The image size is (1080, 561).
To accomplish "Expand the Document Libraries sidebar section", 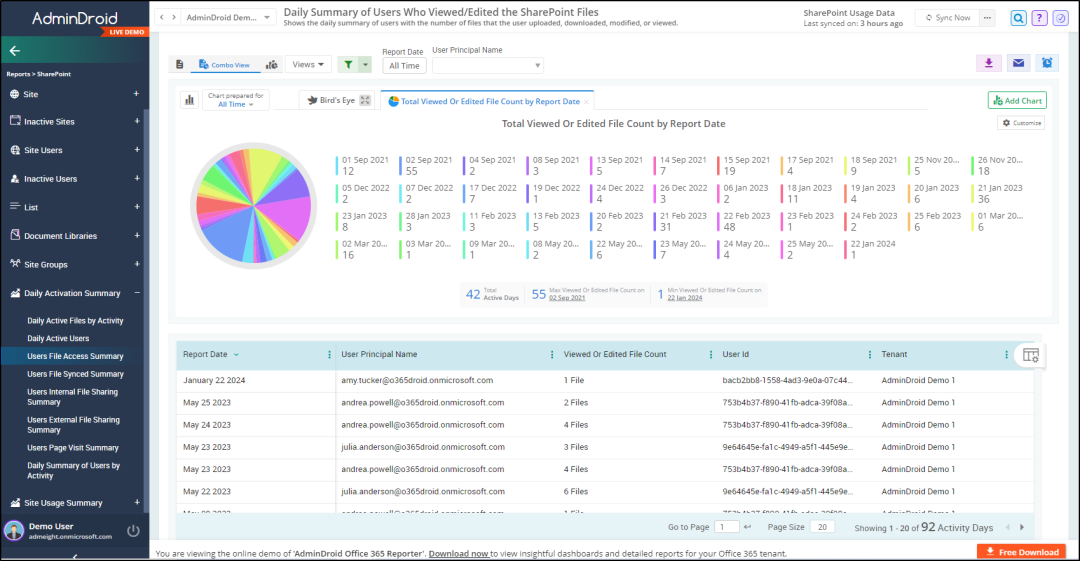I will pos(136,236).
